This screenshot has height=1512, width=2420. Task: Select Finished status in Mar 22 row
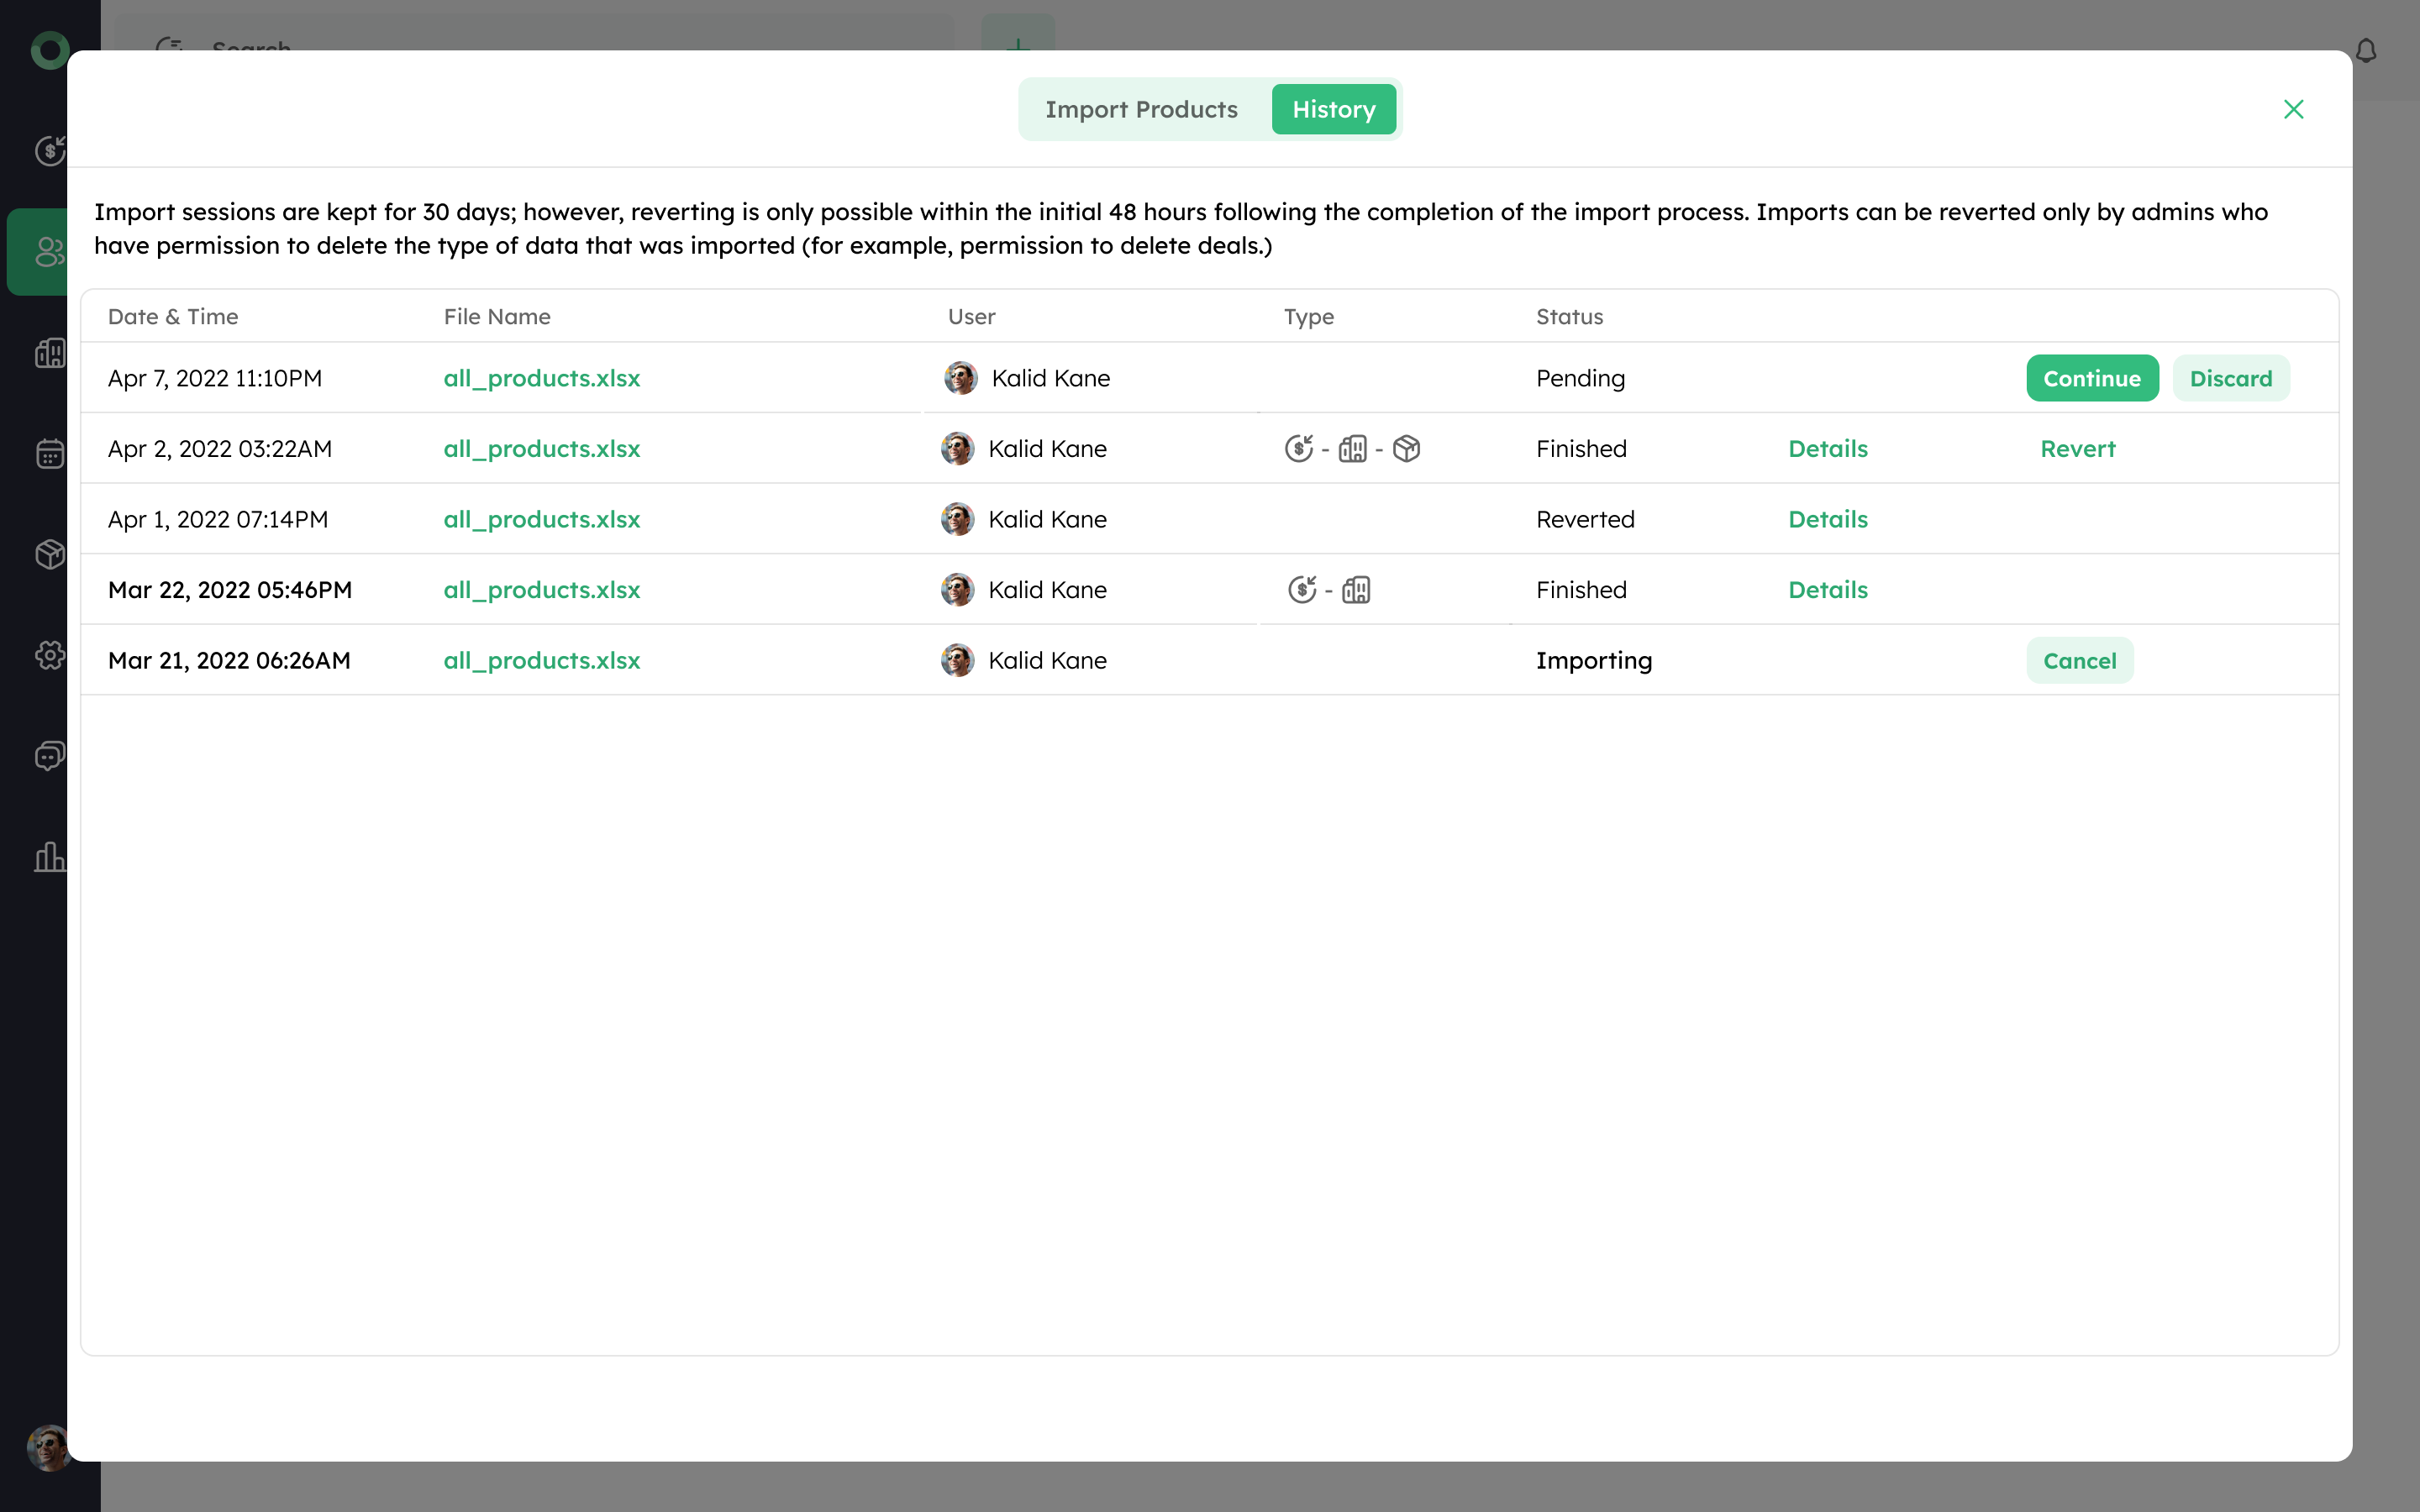tap(1581, 590)
